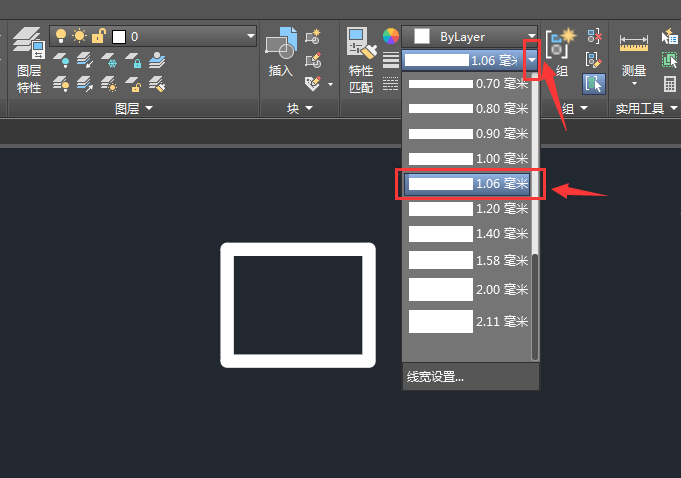This screenshot has width=681, height=478.
Task: Select 1.20 毫米 lineweight
Action: (468, 209)
